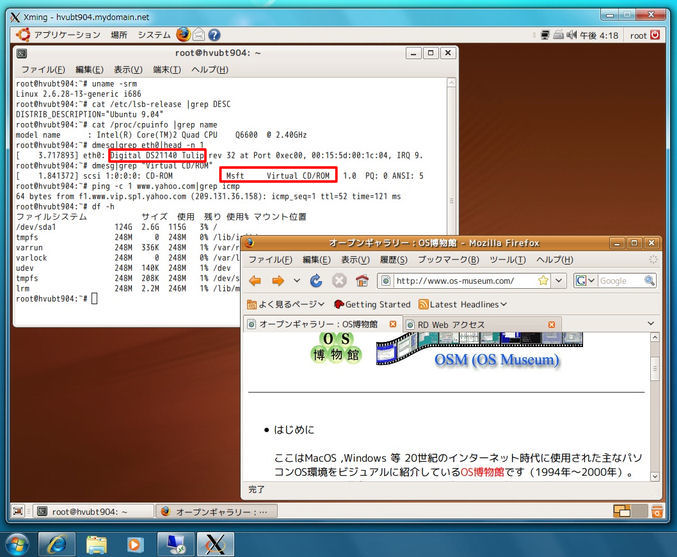677x557 pixels.
Task: Open the アプリケーション menu in GNOME panel
Action: pyautogui.click(x=67, y=35)
